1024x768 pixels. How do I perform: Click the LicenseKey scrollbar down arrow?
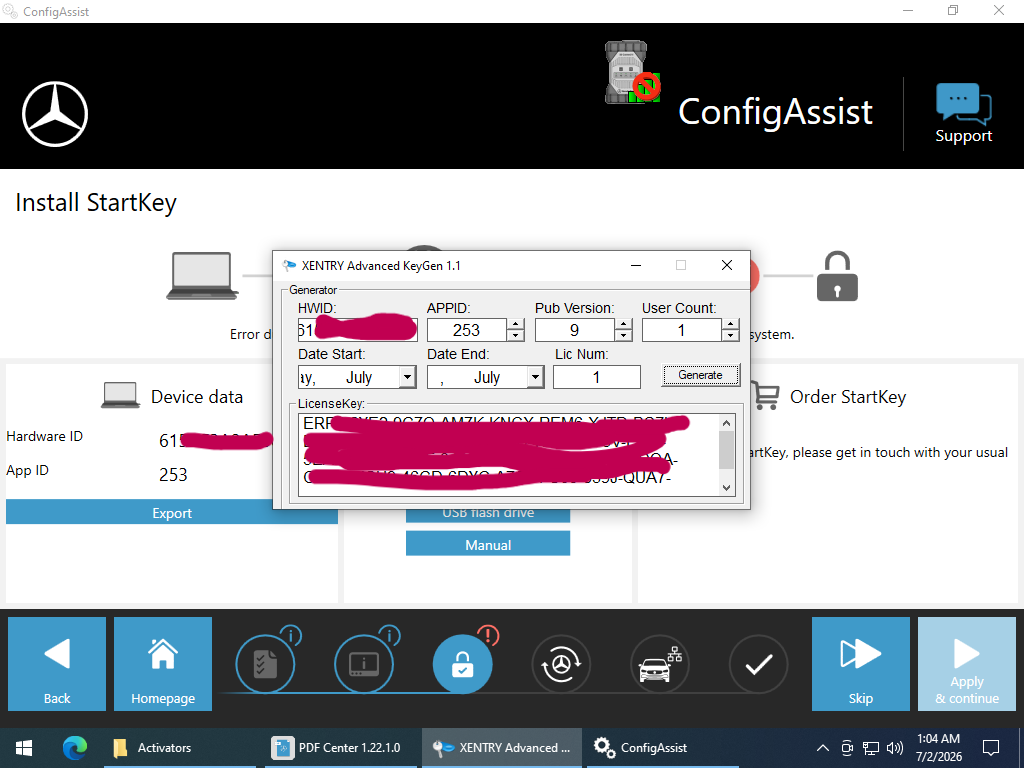click(726, 488)
